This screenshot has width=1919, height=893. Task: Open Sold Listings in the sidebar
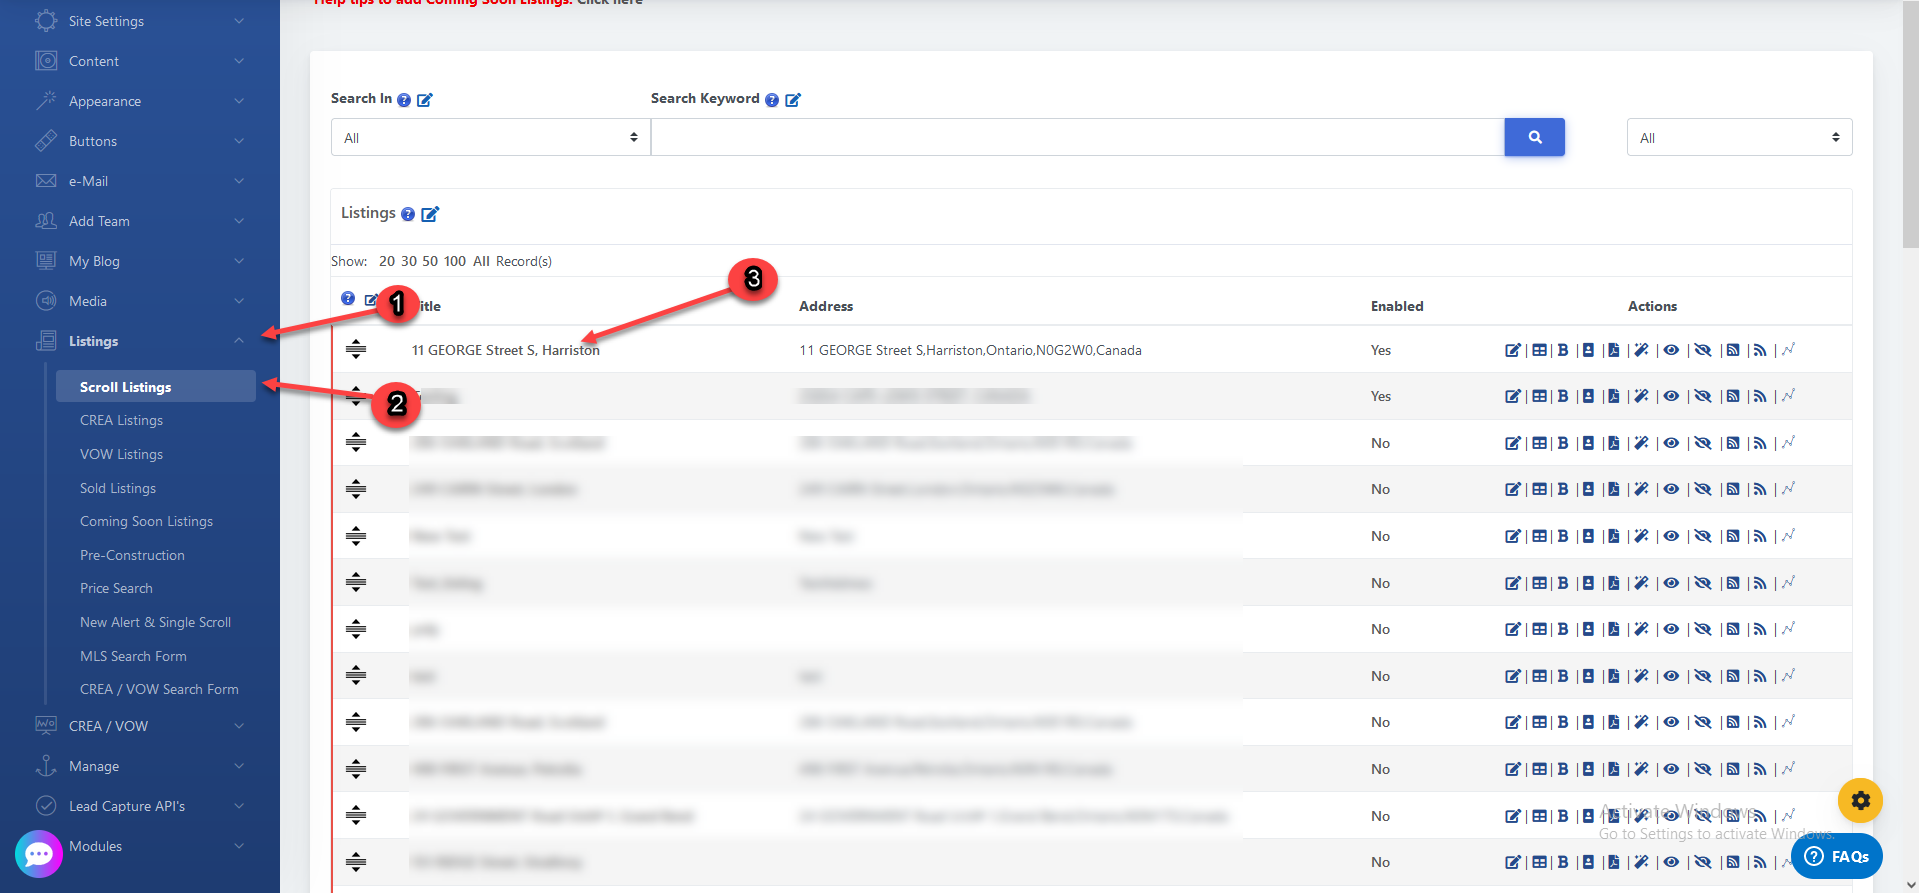118,488
